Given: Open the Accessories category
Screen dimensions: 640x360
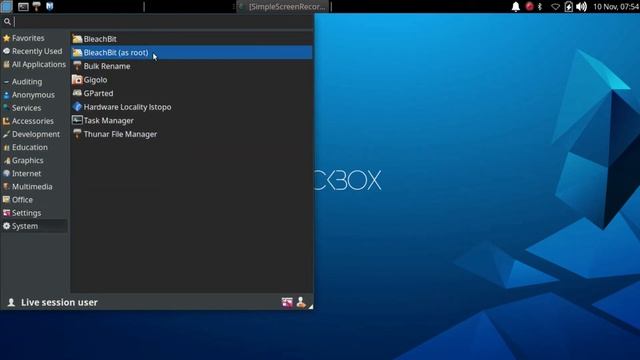Looking at the screenshot, I should coord(34,121).
